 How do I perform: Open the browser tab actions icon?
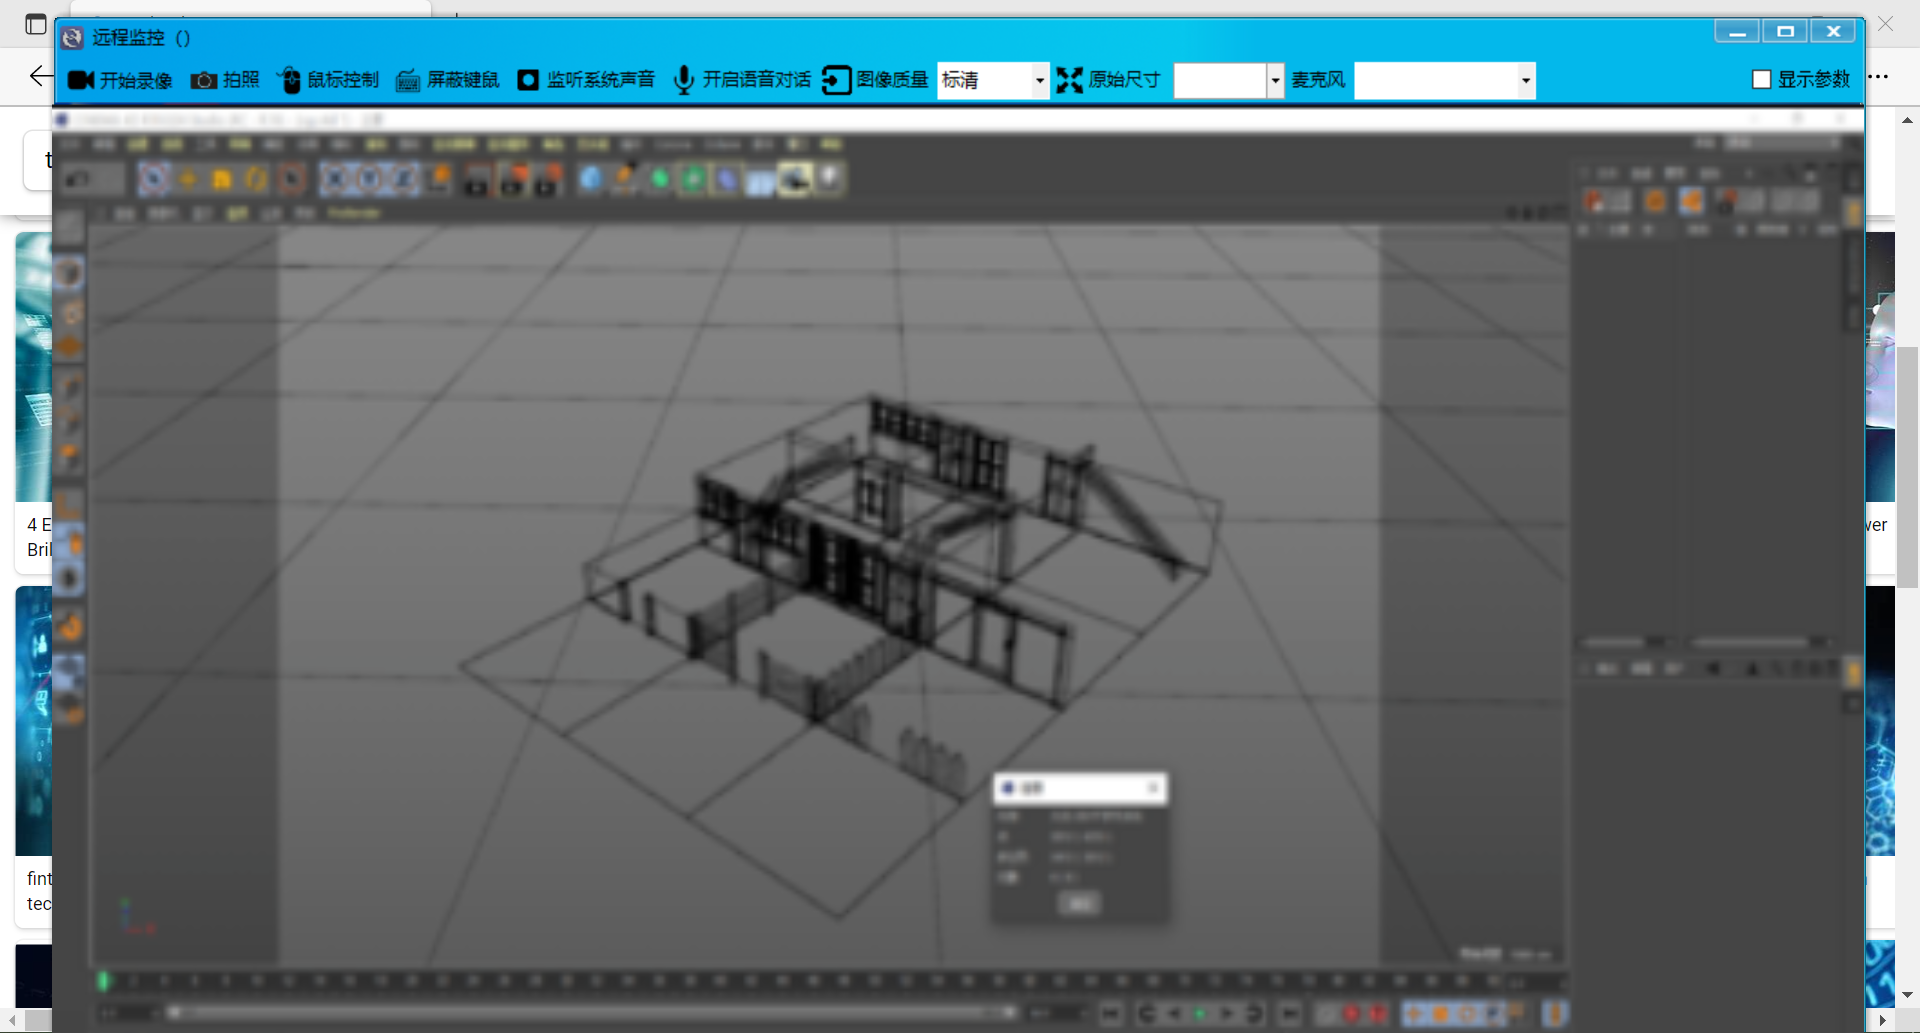(36, 24)
